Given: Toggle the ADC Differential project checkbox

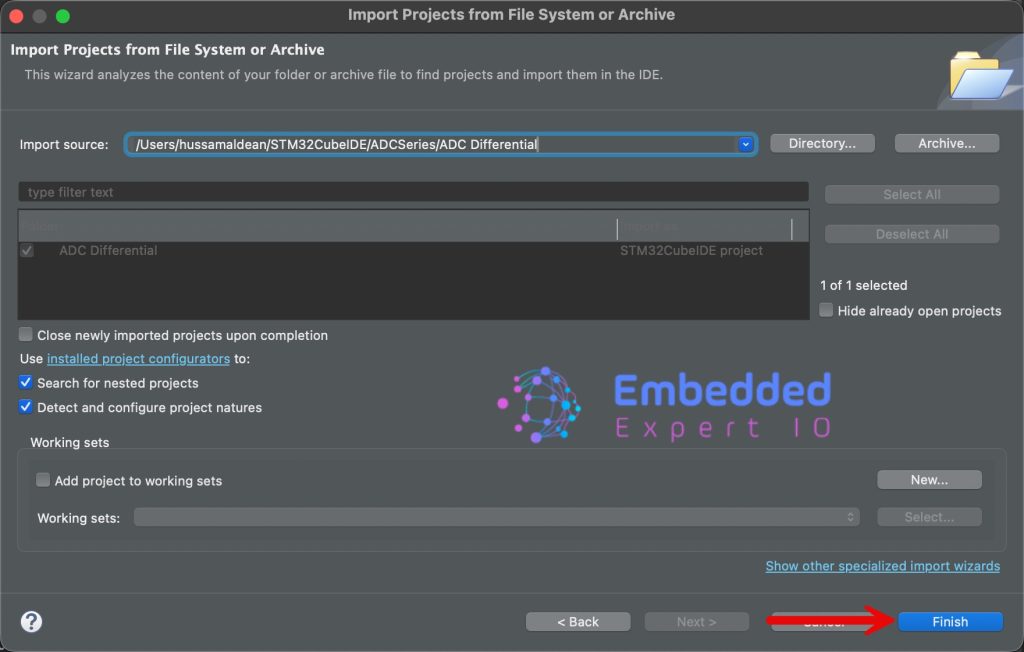Looking at the screenshot, I should point(27,251).
